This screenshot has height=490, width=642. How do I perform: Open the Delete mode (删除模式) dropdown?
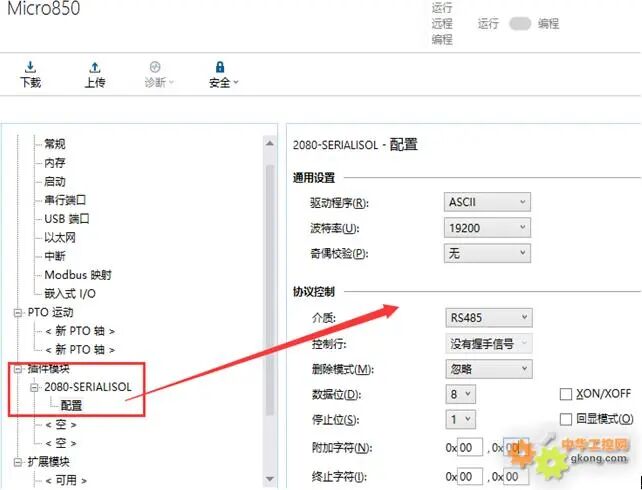point(489,369)
